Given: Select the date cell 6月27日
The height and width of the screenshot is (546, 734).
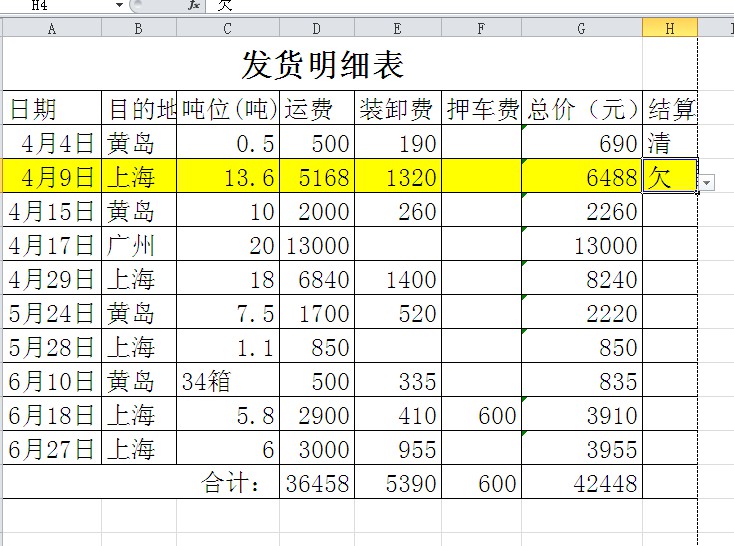Looking at the screenshot, I should [x=52, y=448].
